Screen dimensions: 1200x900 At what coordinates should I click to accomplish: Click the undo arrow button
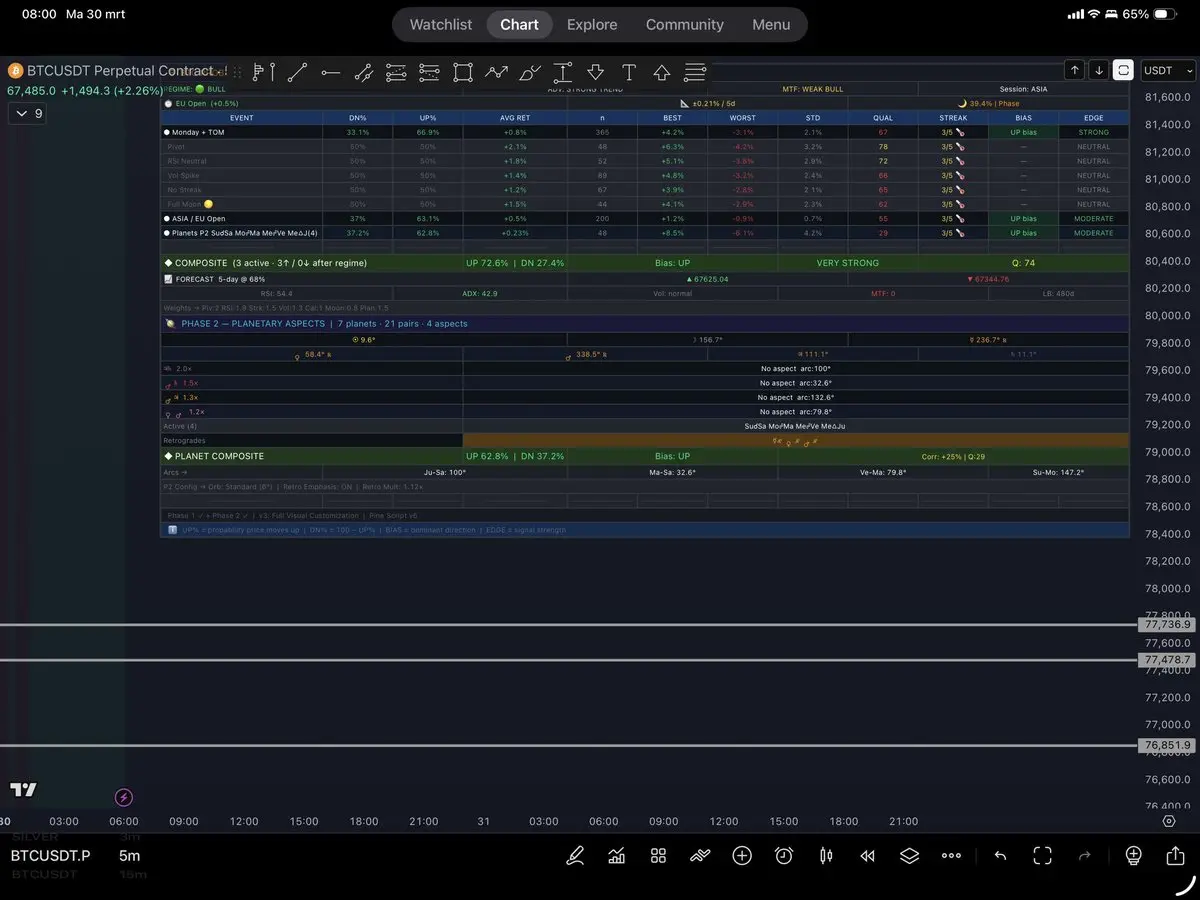[1000, 856]
